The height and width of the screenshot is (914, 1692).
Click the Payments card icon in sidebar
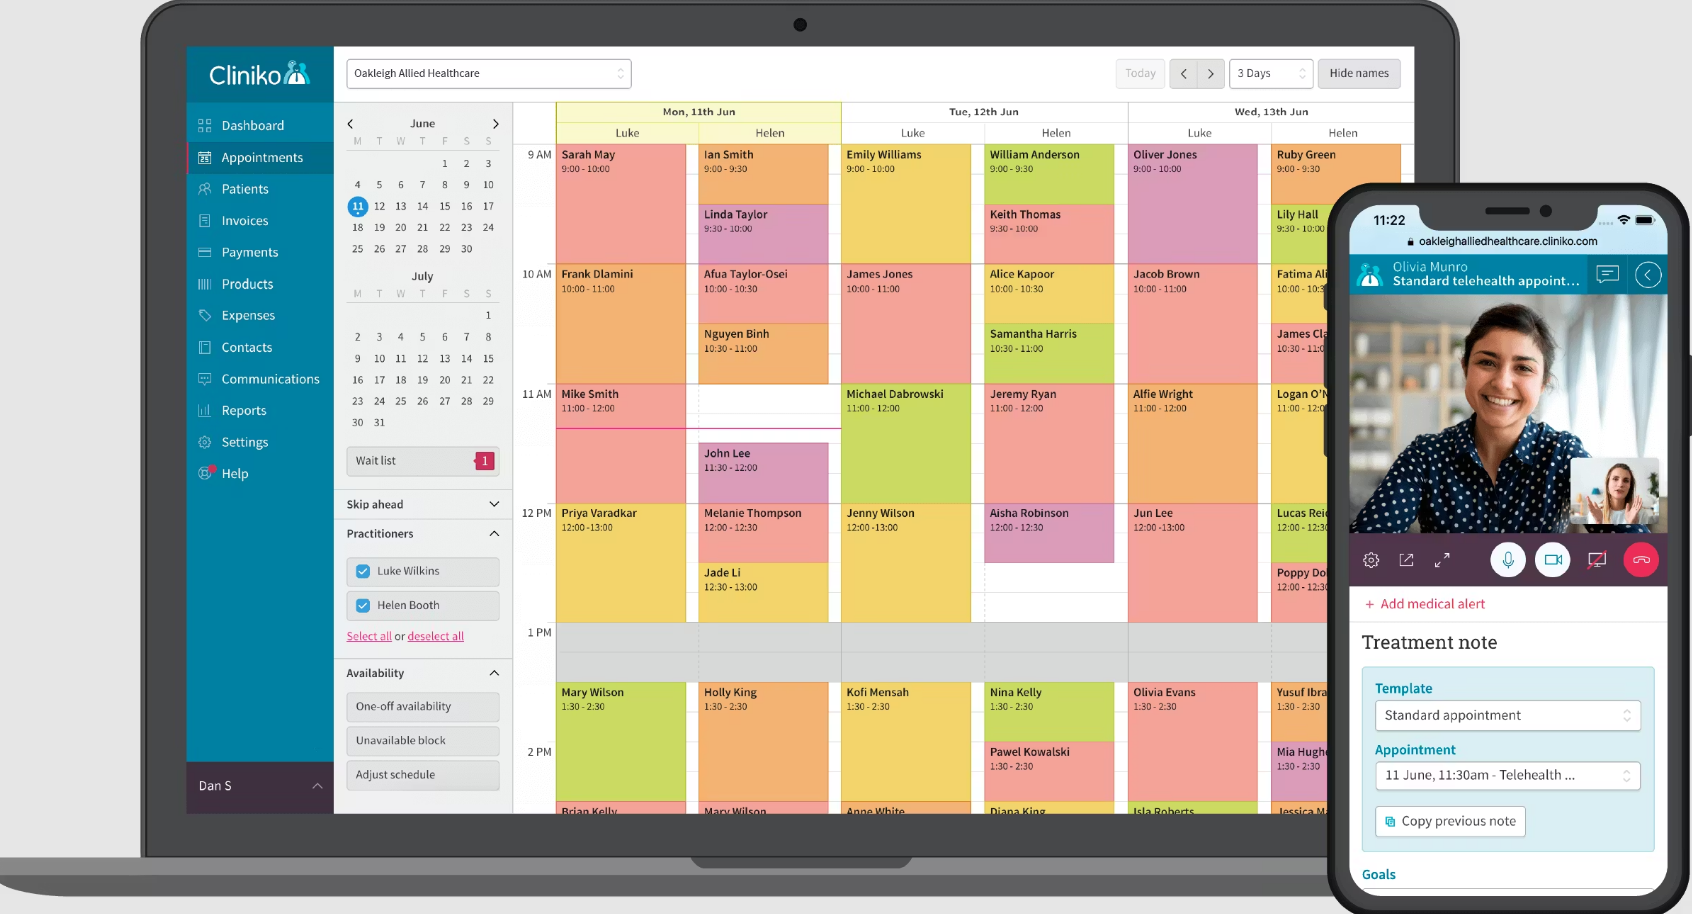click(205, 252)
